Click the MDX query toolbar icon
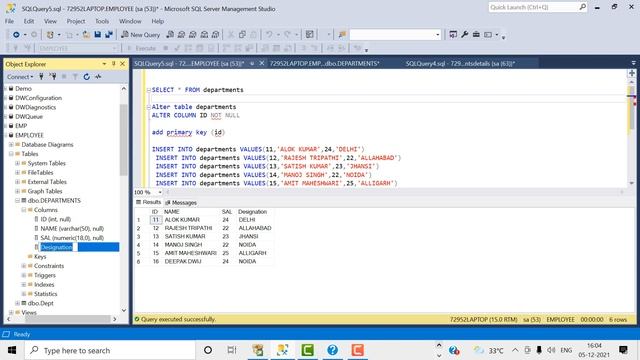 coord(181,35)
